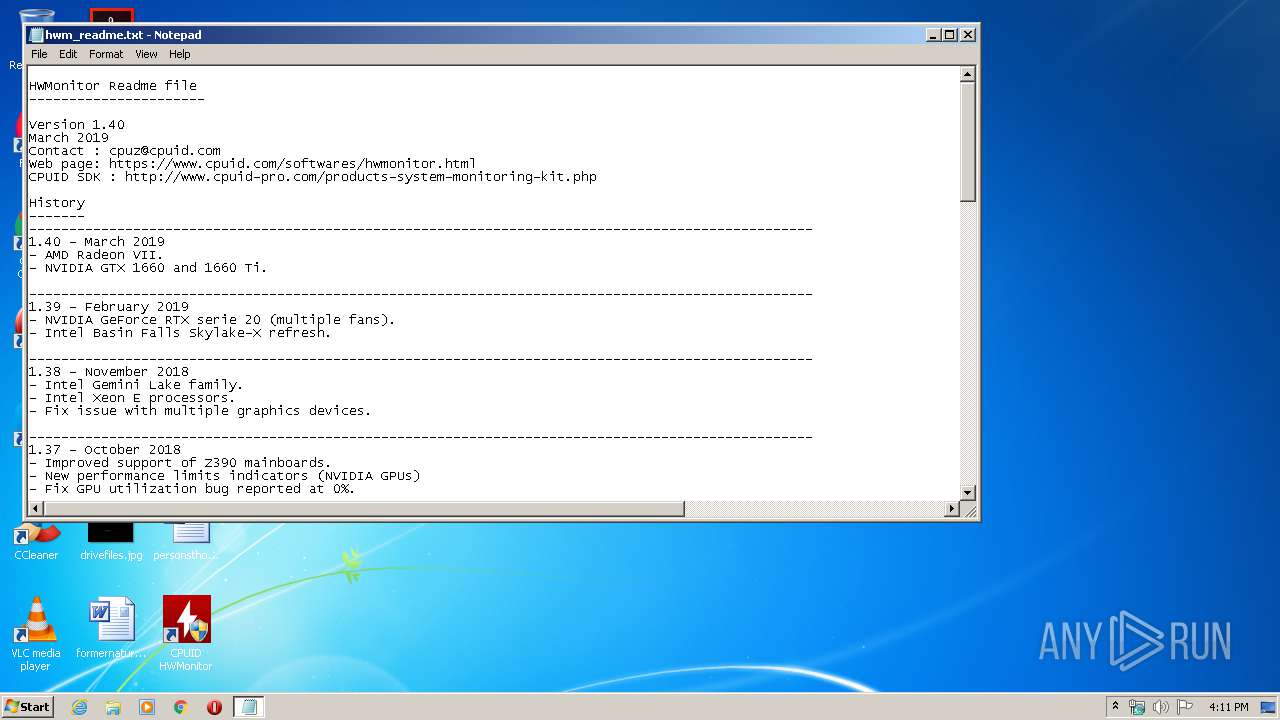Viewport: 1280px width, 720px height.
Task: Click the vertical scrollbar up arrow
Action: click(967, 74)
